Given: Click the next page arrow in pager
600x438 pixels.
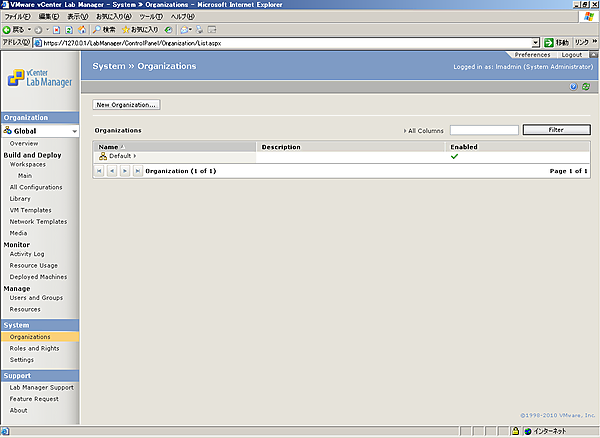Looking at the screenshot, I should pyautogui.click(x=124, y=171).
